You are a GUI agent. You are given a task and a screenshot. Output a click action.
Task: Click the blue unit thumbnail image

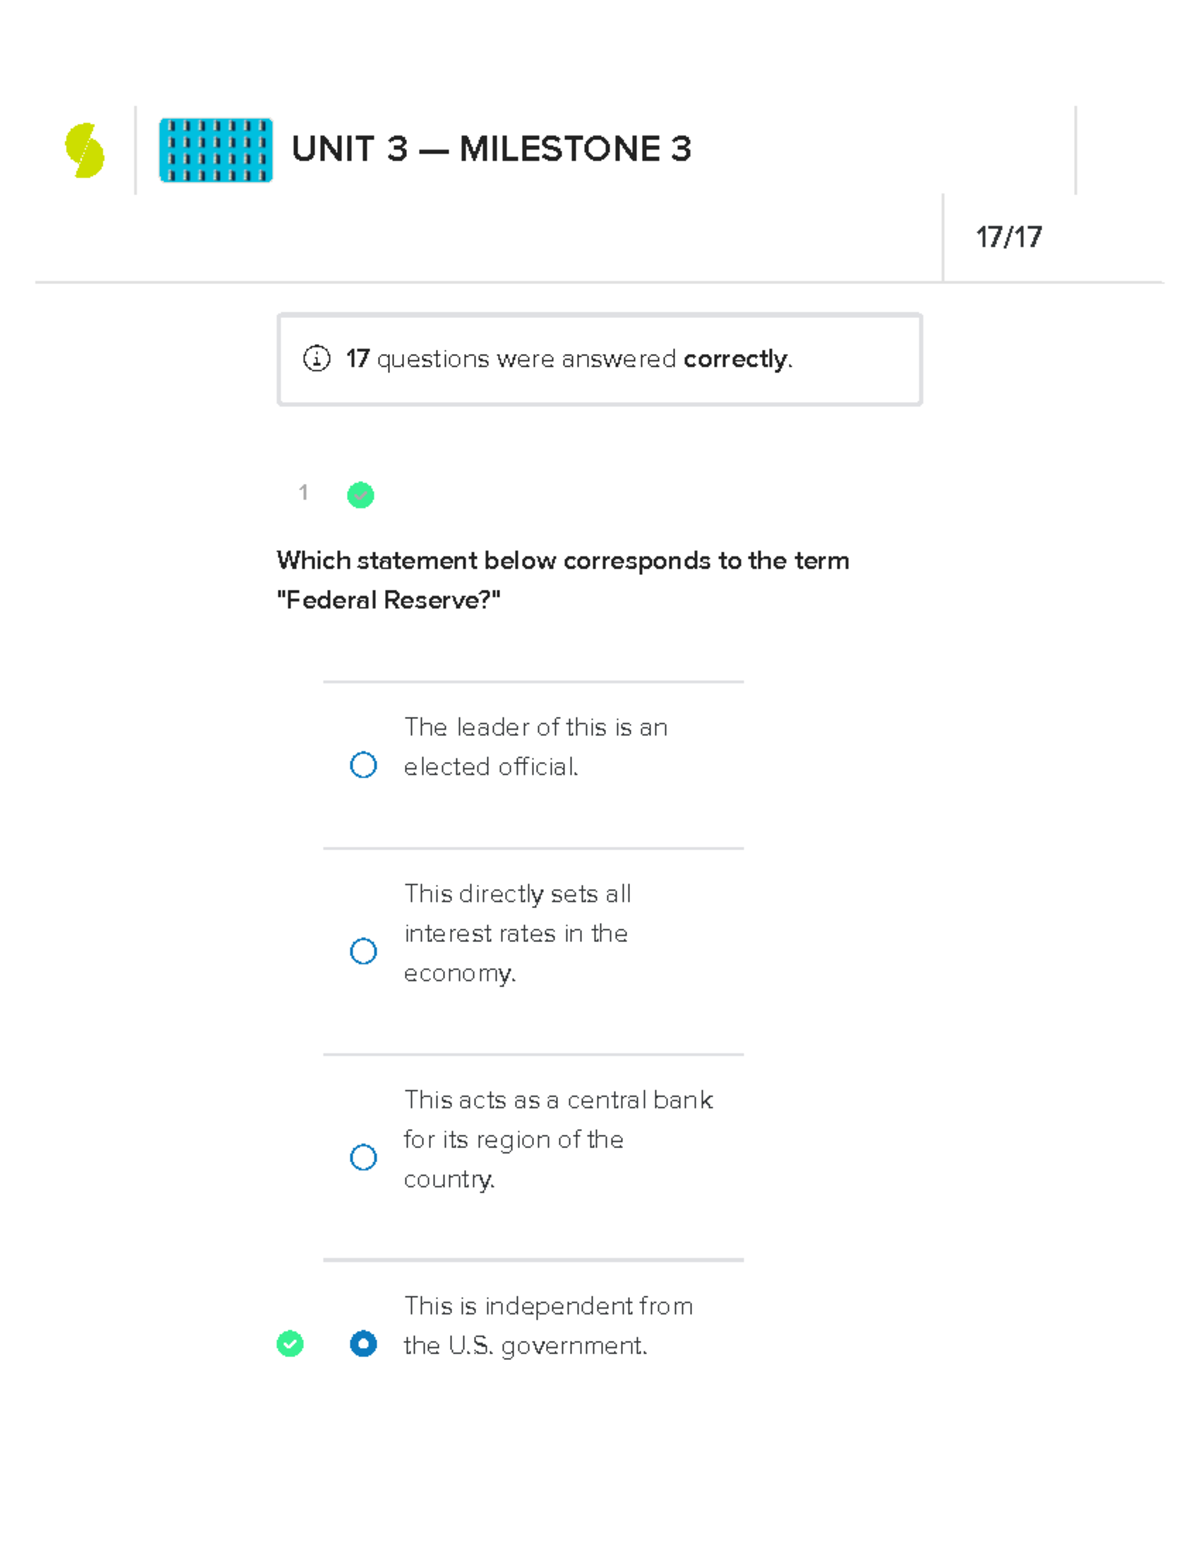click(x=216, y=150)
